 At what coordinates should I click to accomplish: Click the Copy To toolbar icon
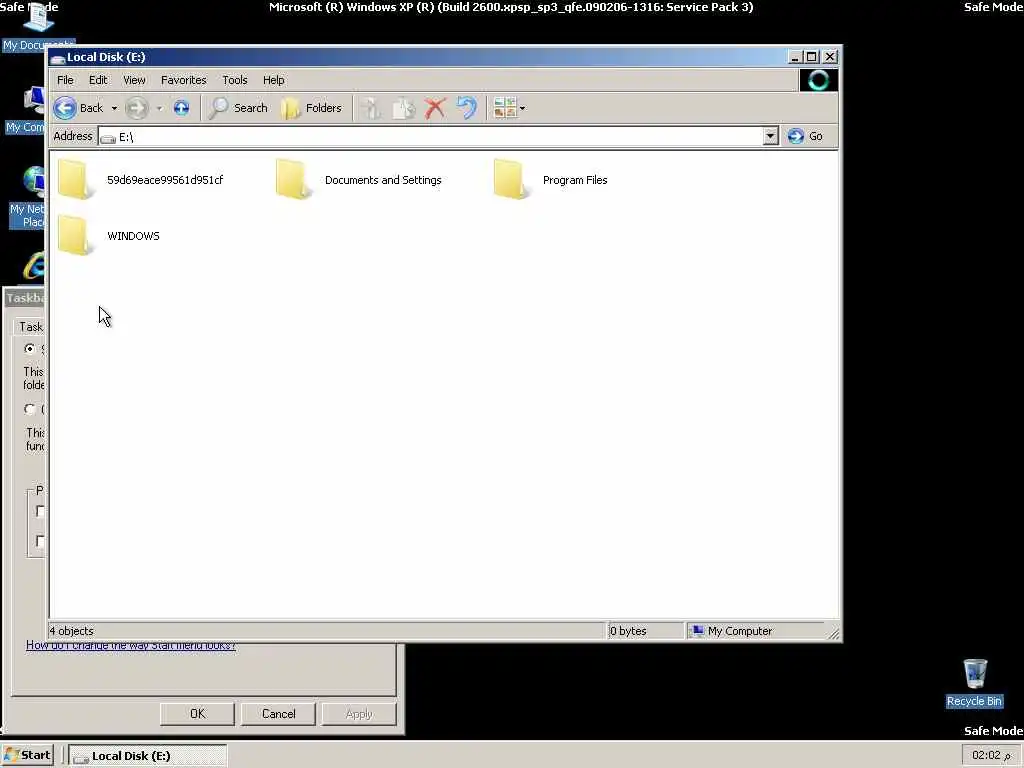click(x=403, y=108)
